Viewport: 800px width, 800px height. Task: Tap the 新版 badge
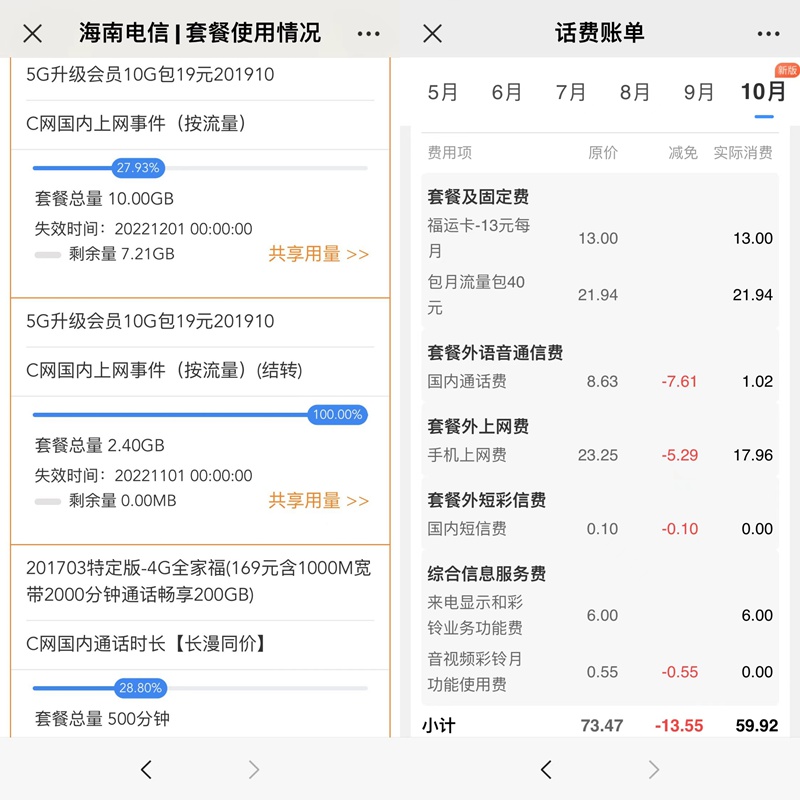(787, 70)
